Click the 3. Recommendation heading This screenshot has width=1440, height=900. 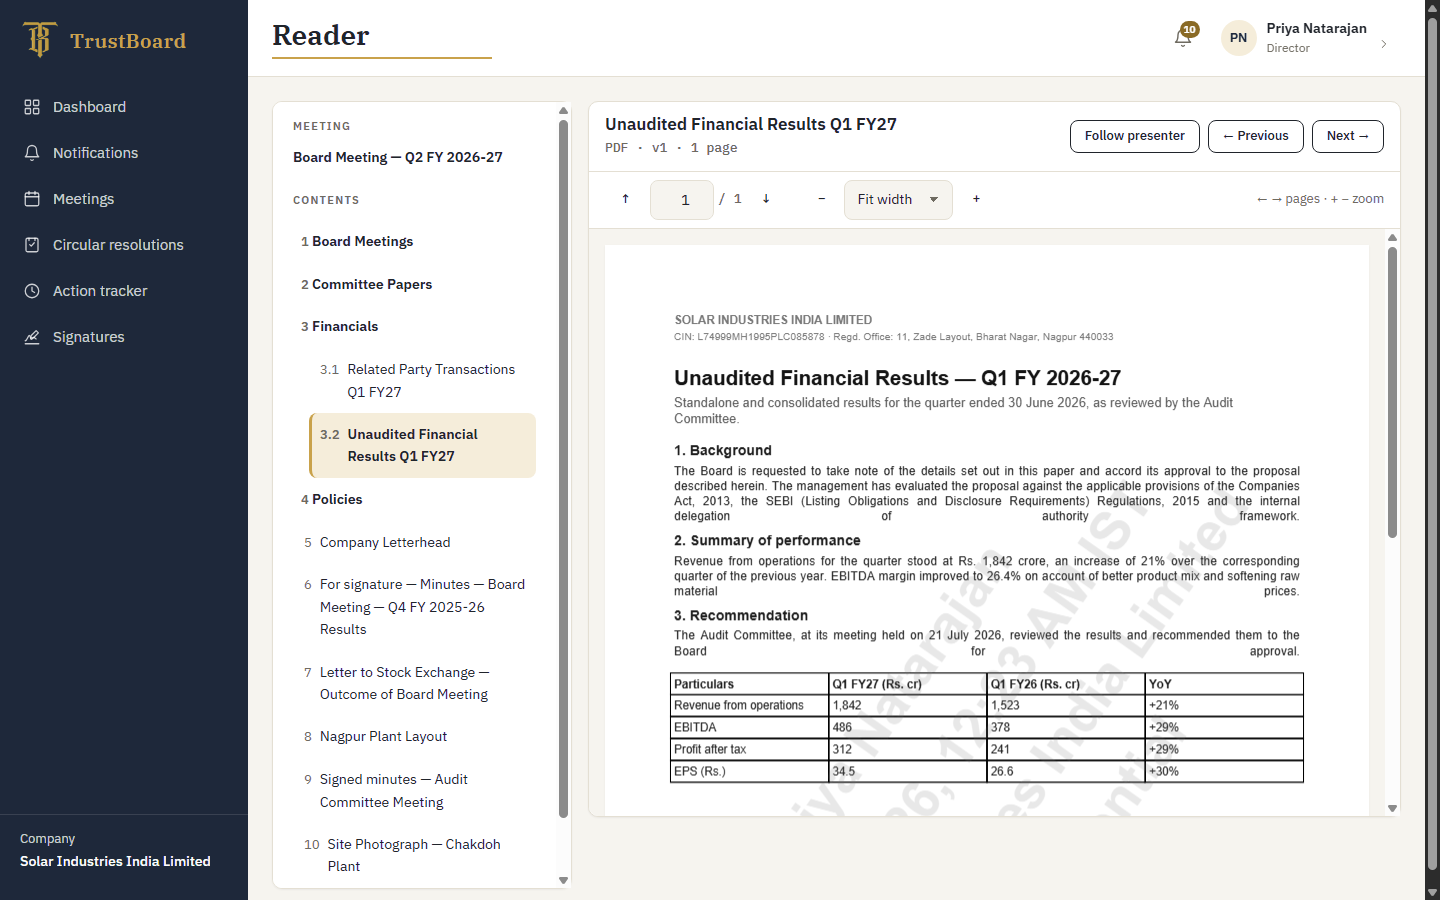click(741, 615)
